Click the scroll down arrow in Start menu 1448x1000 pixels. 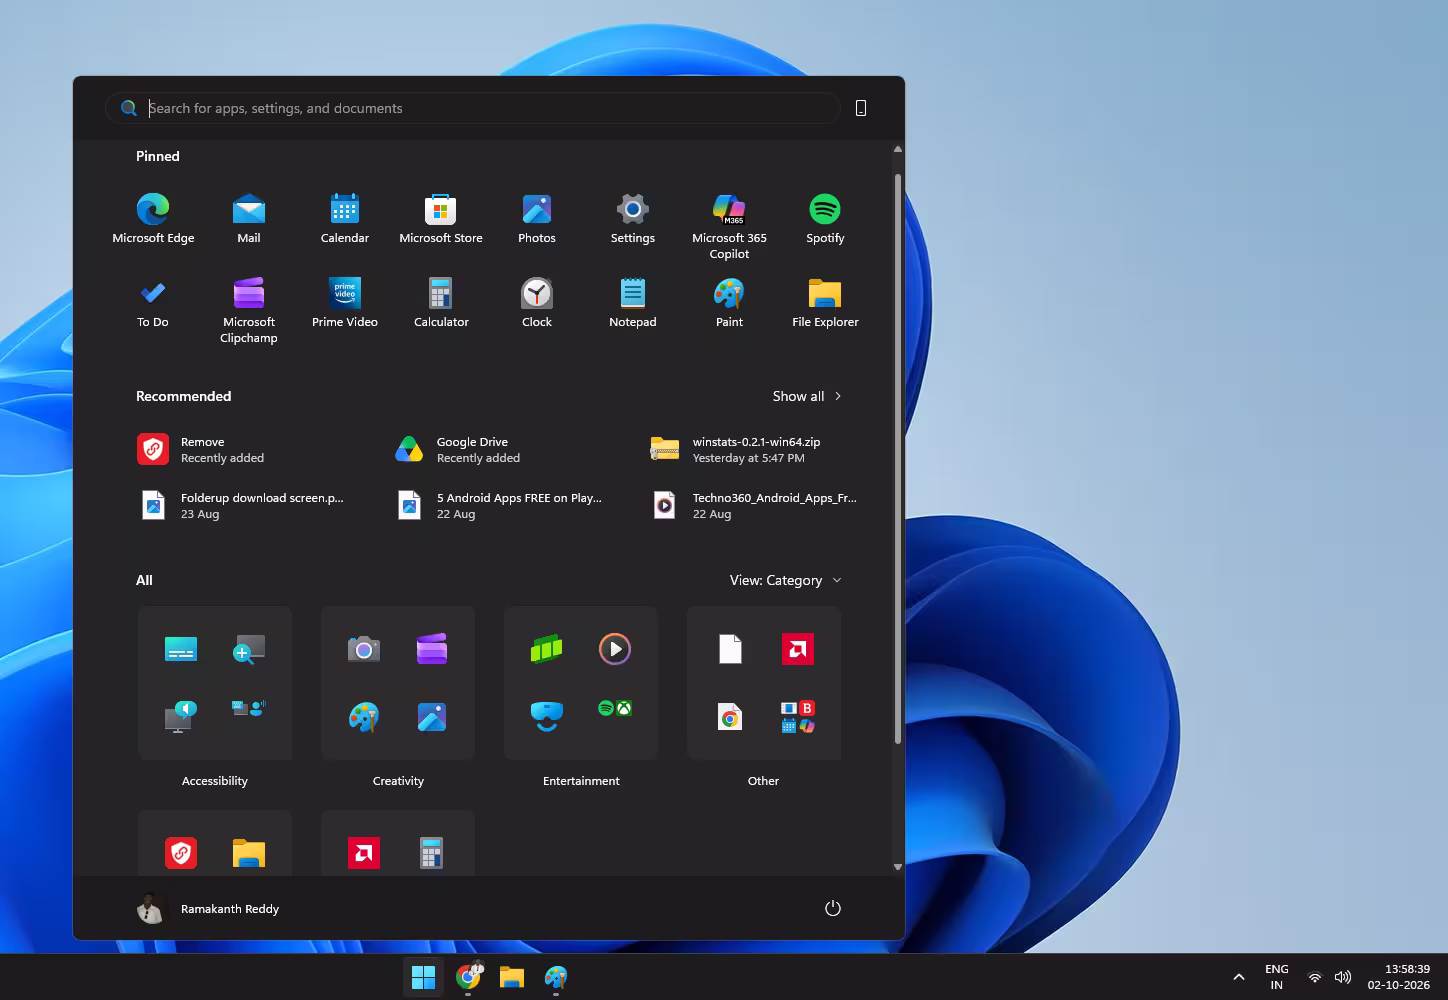point(898,867)
